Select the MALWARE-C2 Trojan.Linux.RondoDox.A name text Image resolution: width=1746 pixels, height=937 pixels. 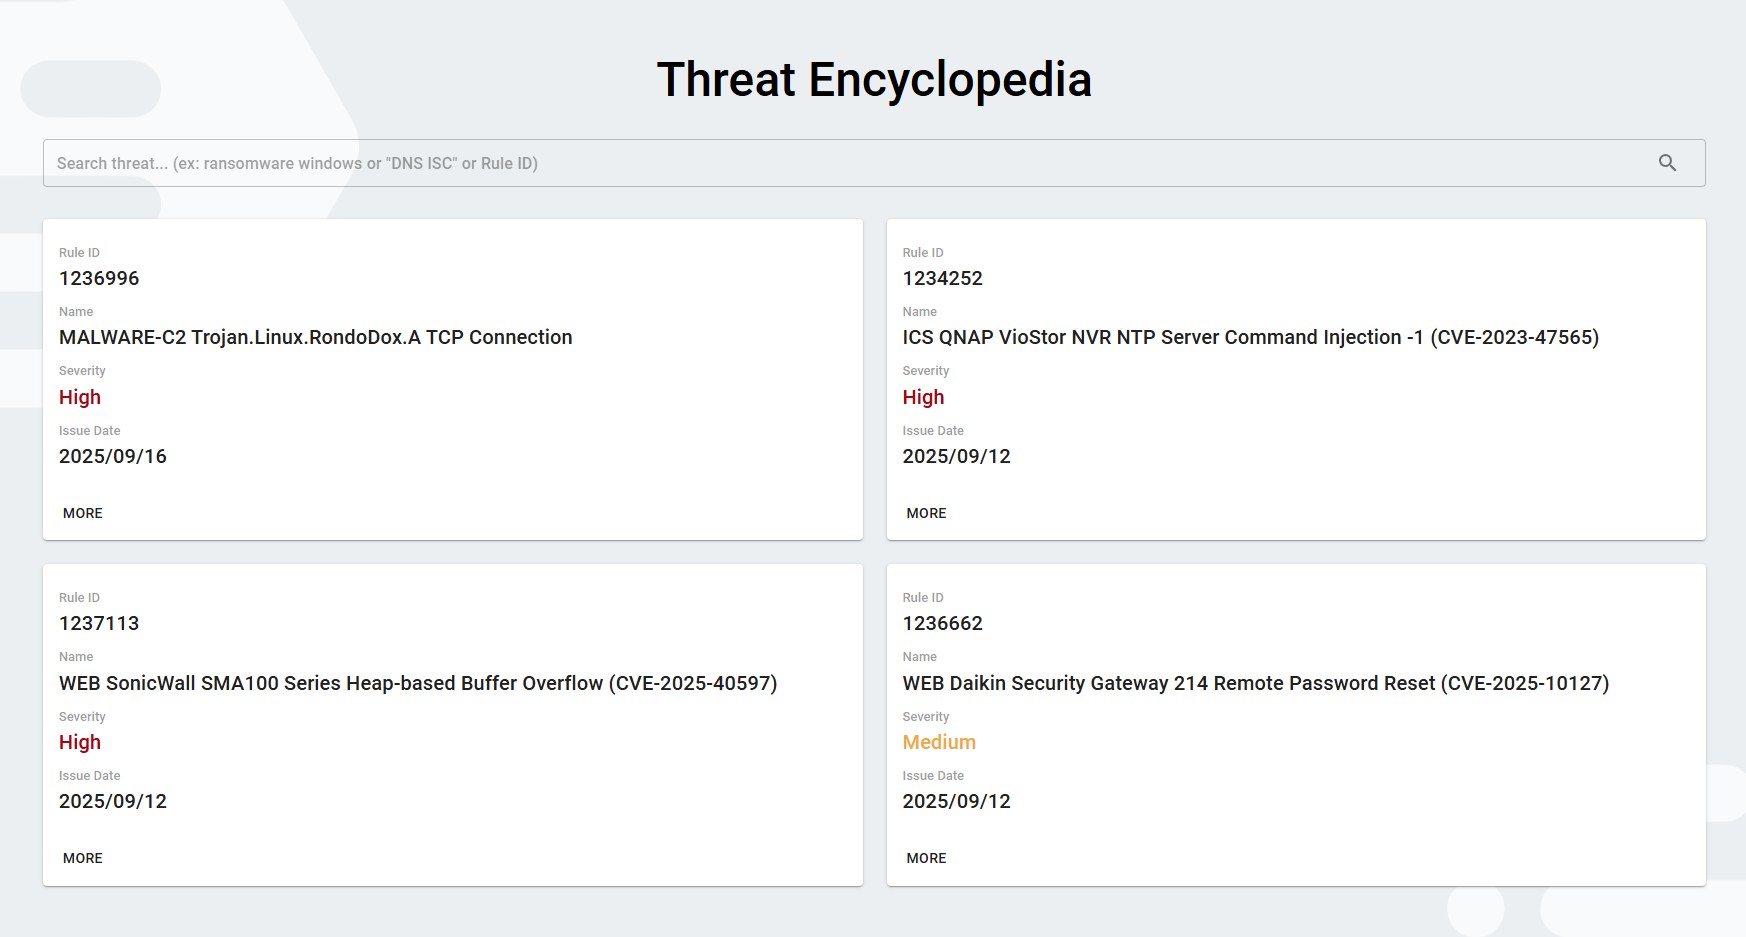(315, 337)
